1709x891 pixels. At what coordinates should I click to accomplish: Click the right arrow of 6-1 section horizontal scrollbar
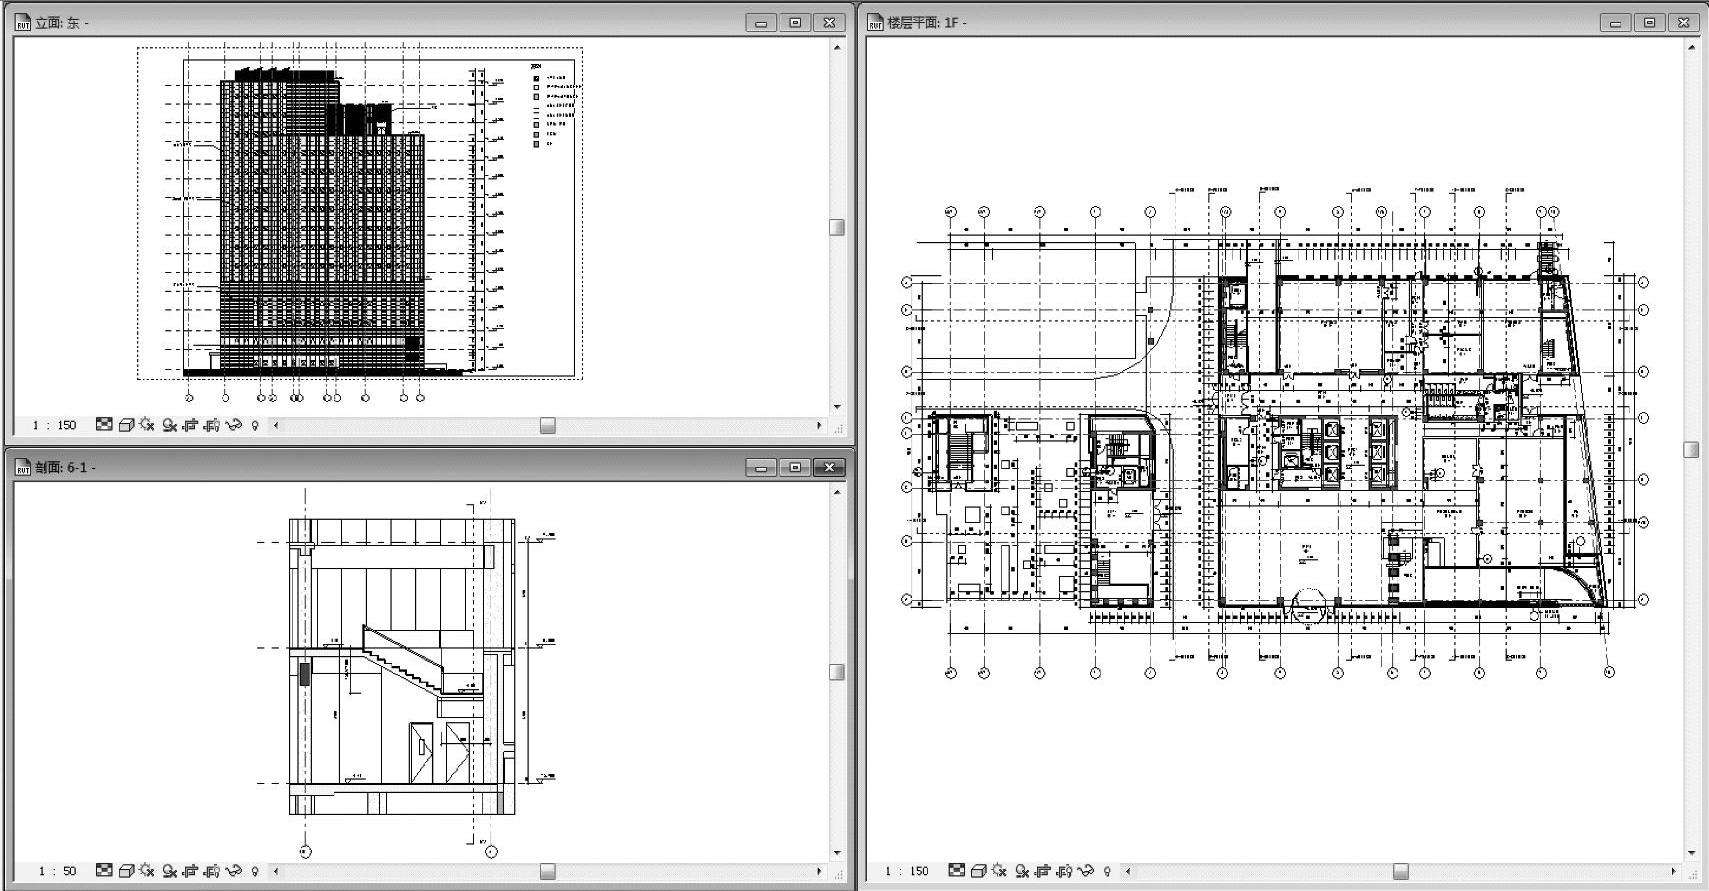click(x=819, y=871)
